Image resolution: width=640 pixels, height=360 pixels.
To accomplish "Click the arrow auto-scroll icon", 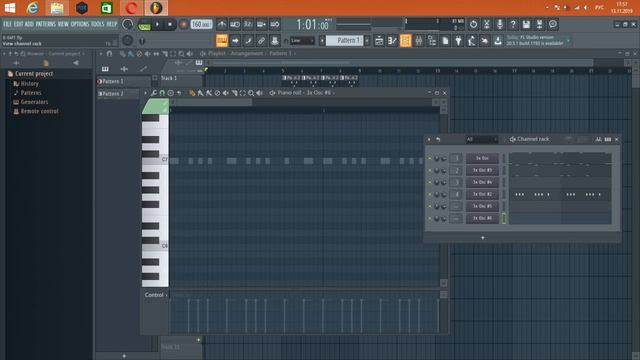I will click(x=235, y=40).
